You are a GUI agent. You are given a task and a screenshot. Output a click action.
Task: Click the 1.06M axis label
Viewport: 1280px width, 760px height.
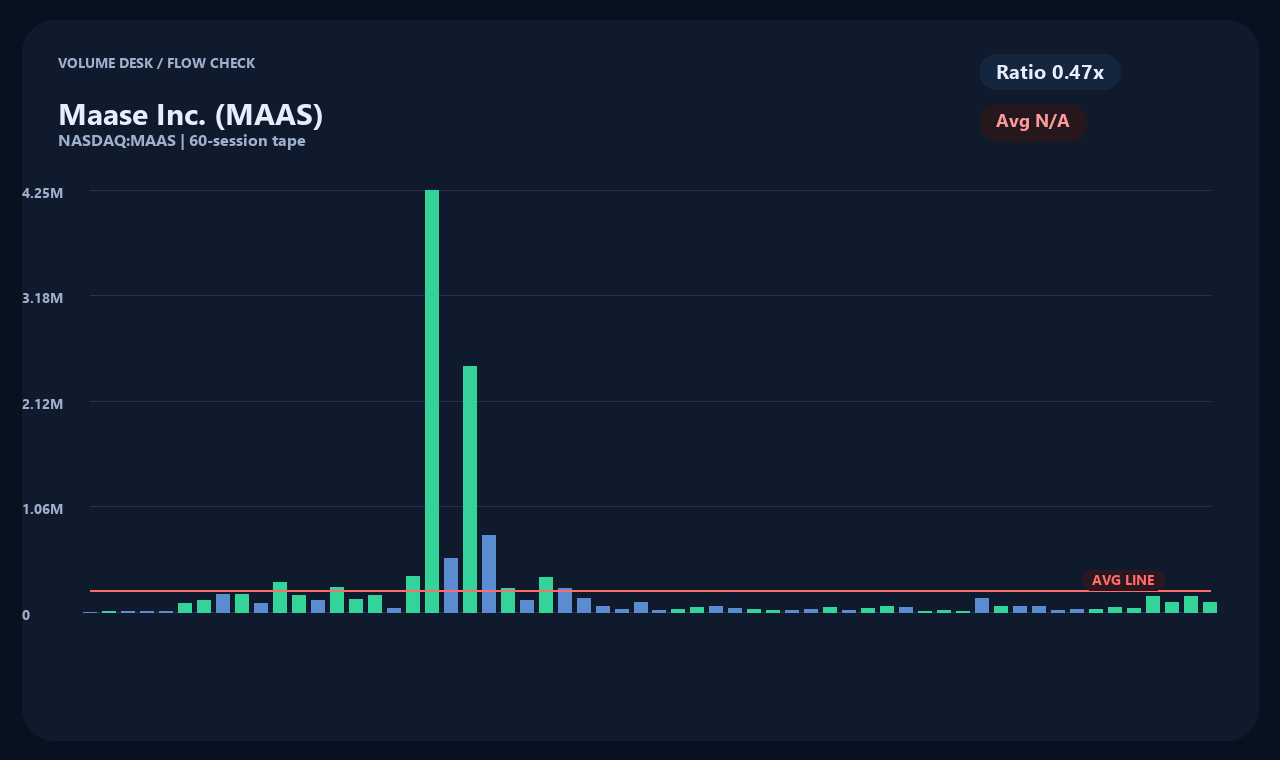[x=42, y=509]
